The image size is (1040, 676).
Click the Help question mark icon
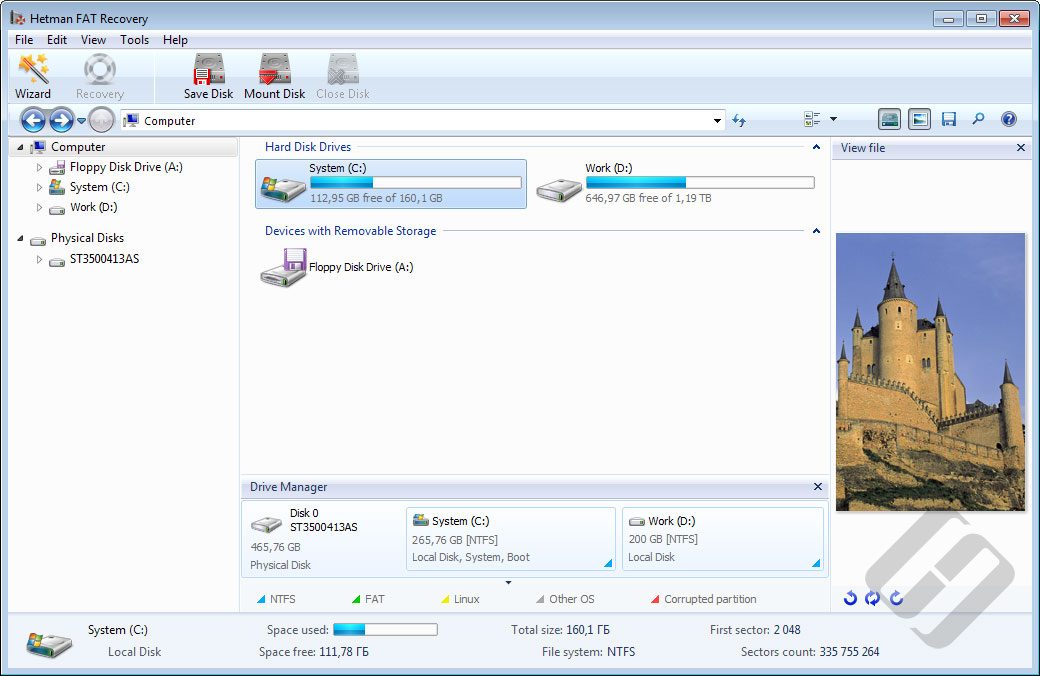pyautogui.click(x=1009, y=119)
